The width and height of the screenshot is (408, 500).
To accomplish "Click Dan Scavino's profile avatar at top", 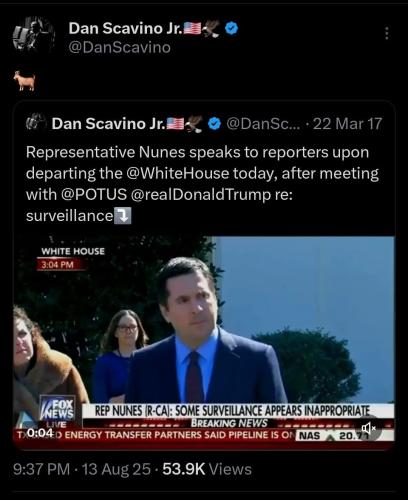I will click(x=33, y=36).
